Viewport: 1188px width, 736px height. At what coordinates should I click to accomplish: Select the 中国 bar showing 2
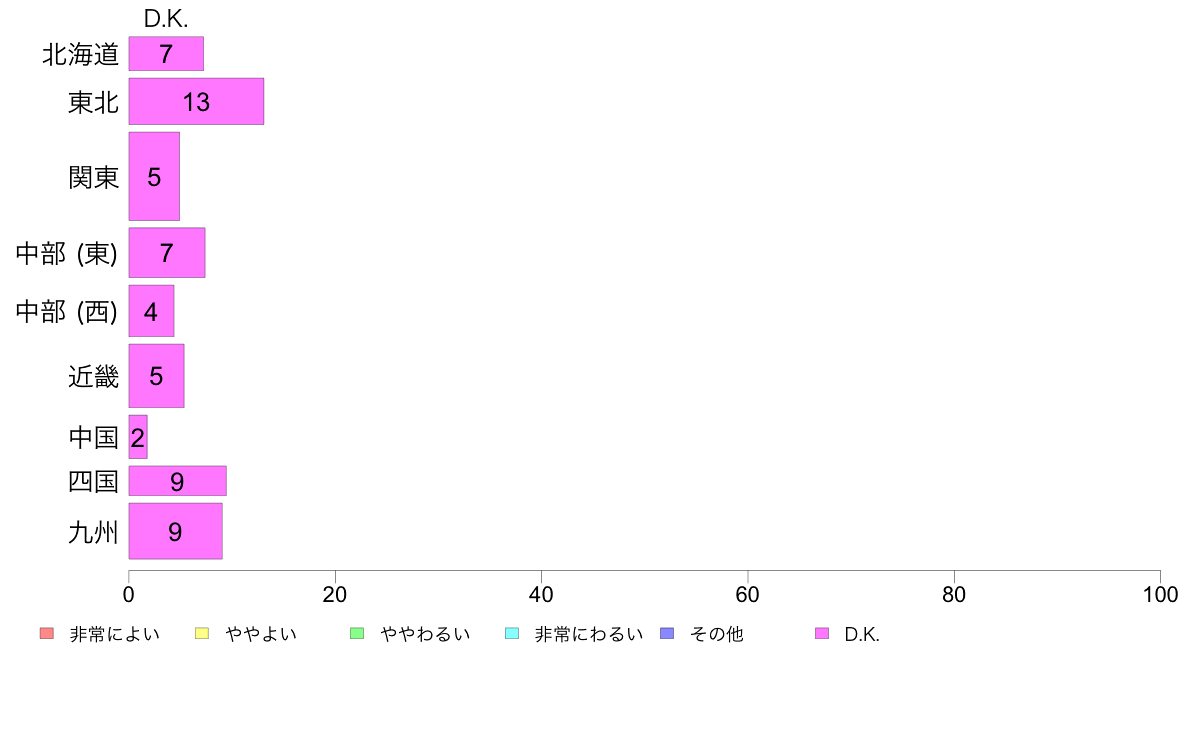coord(138,437)
